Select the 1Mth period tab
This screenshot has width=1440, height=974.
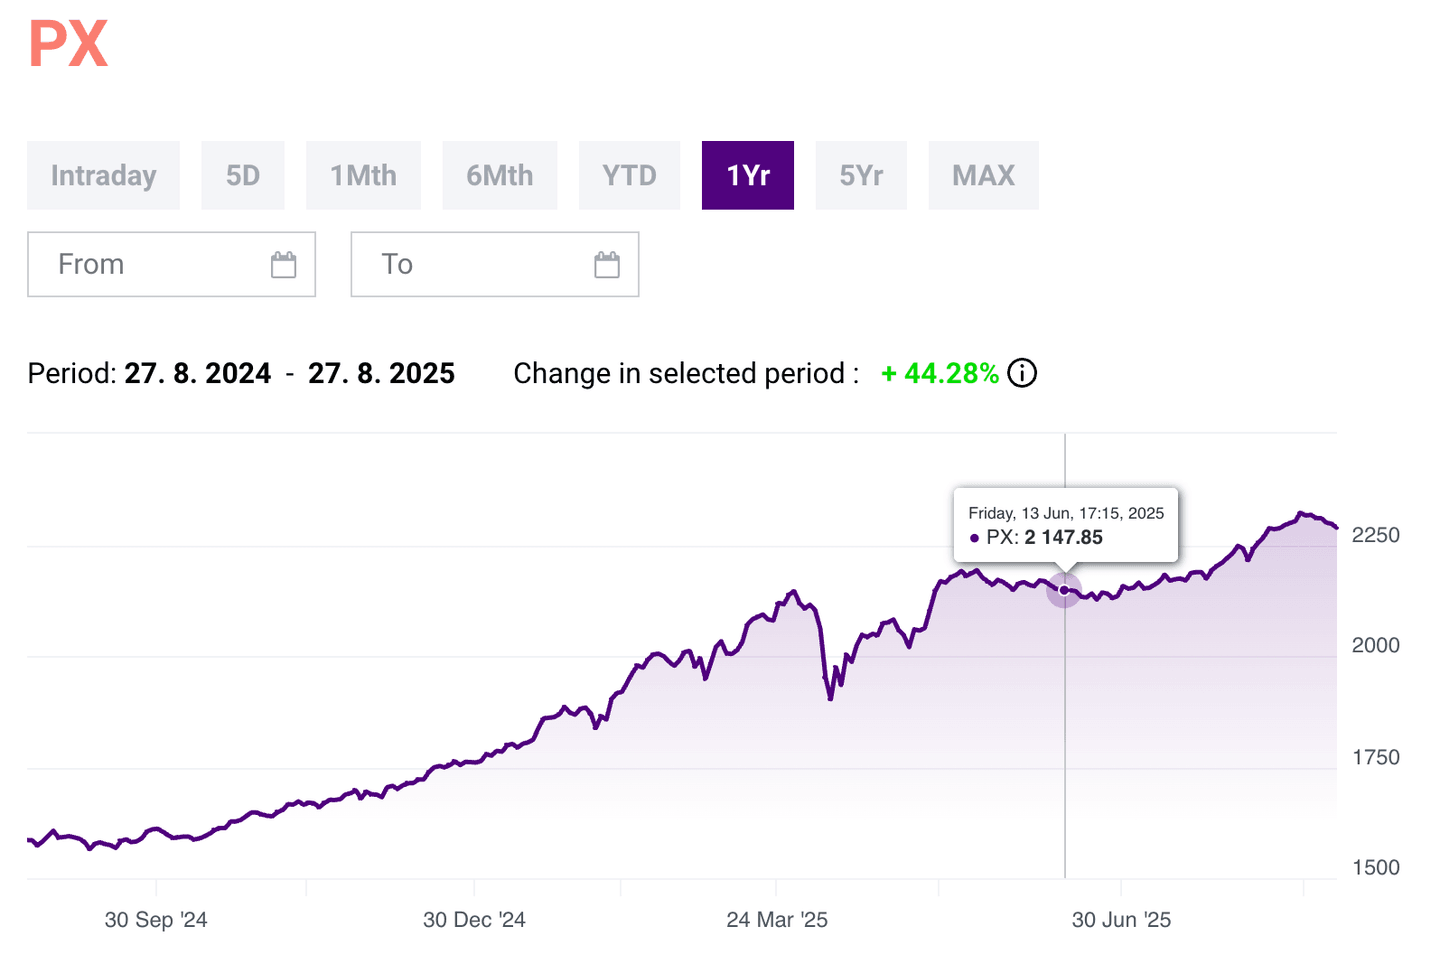pyautogui.click(x=364, y=176)
